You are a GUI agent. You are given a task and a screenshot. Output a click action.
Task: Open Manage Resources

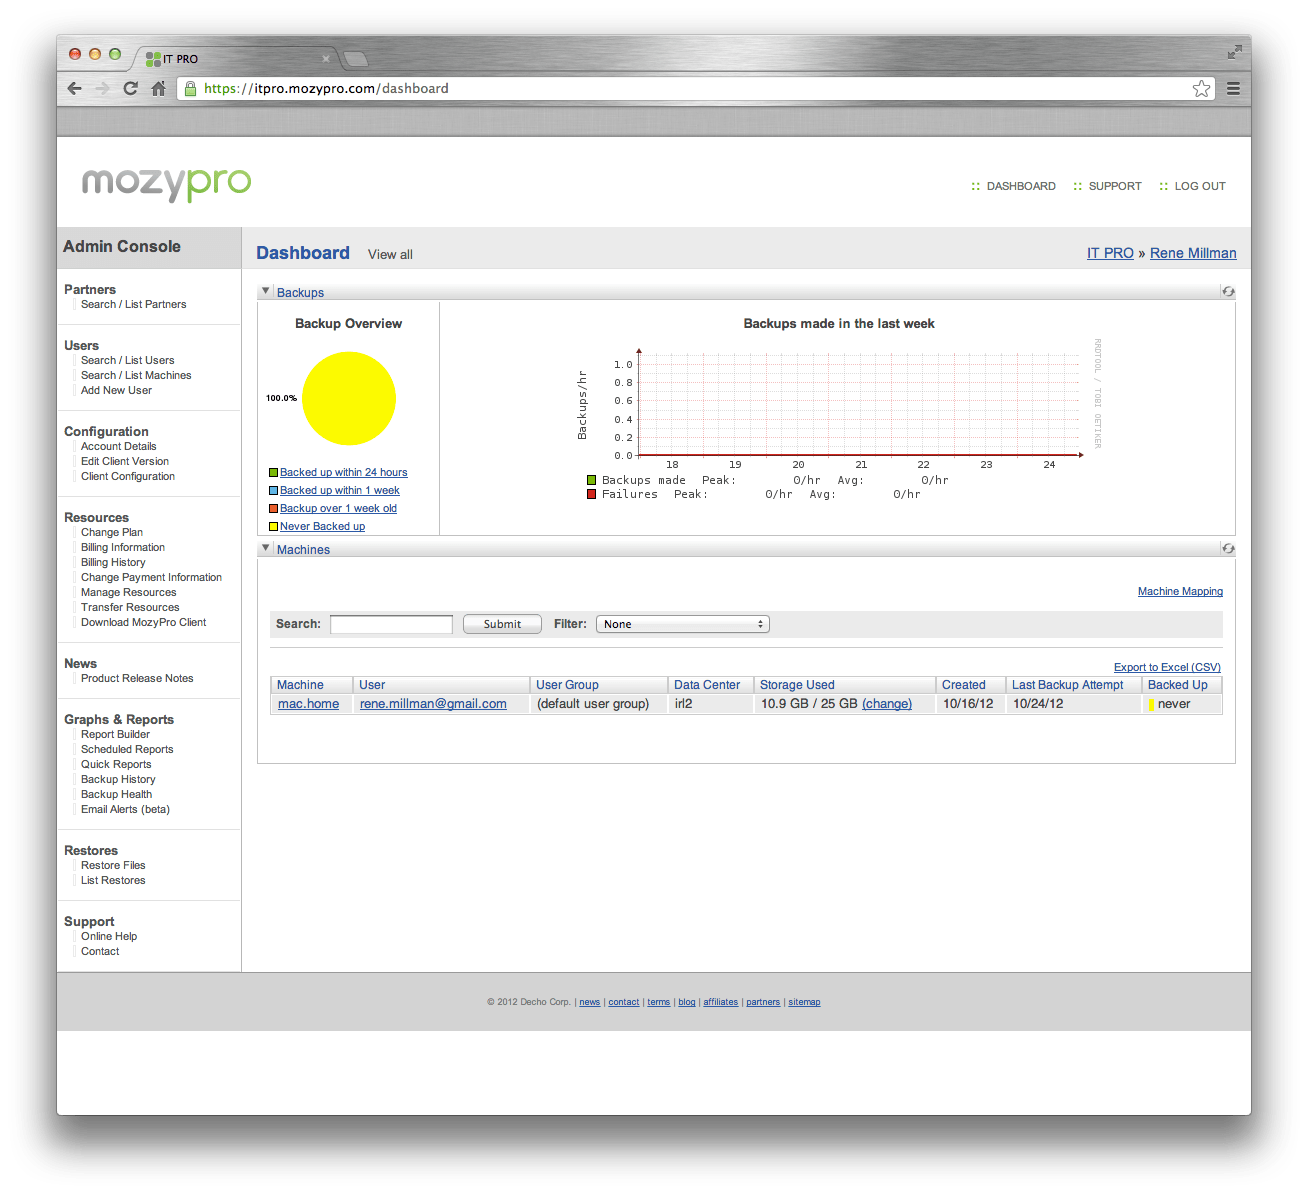pyautogui.click(x=128, y=592)
